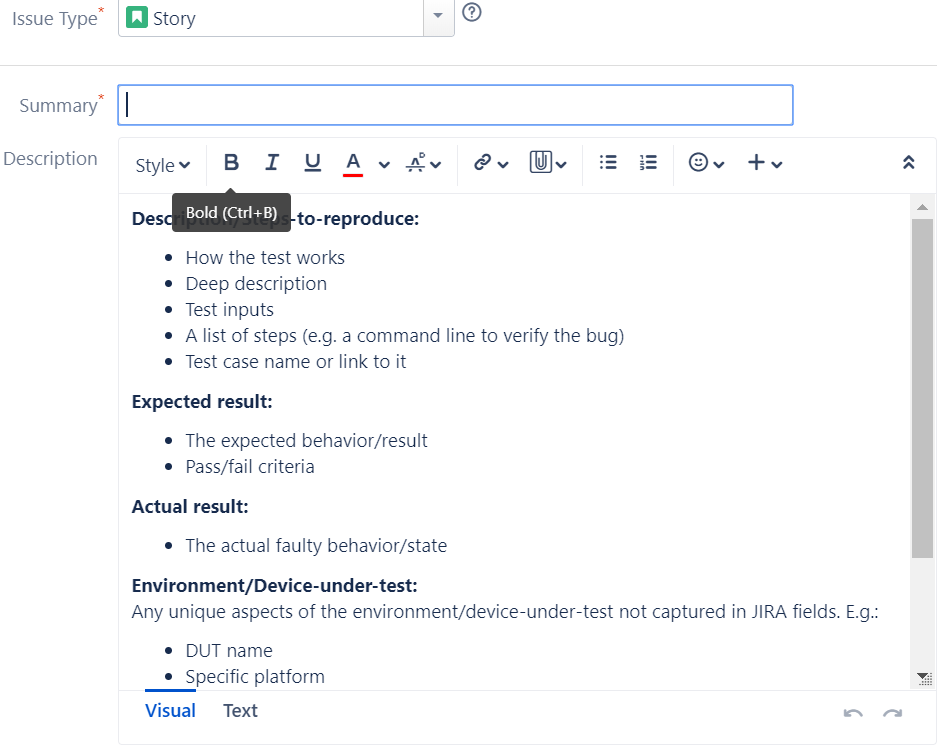Apply the red text color
The width and height of the screenshot is (942, 750).
353,164
